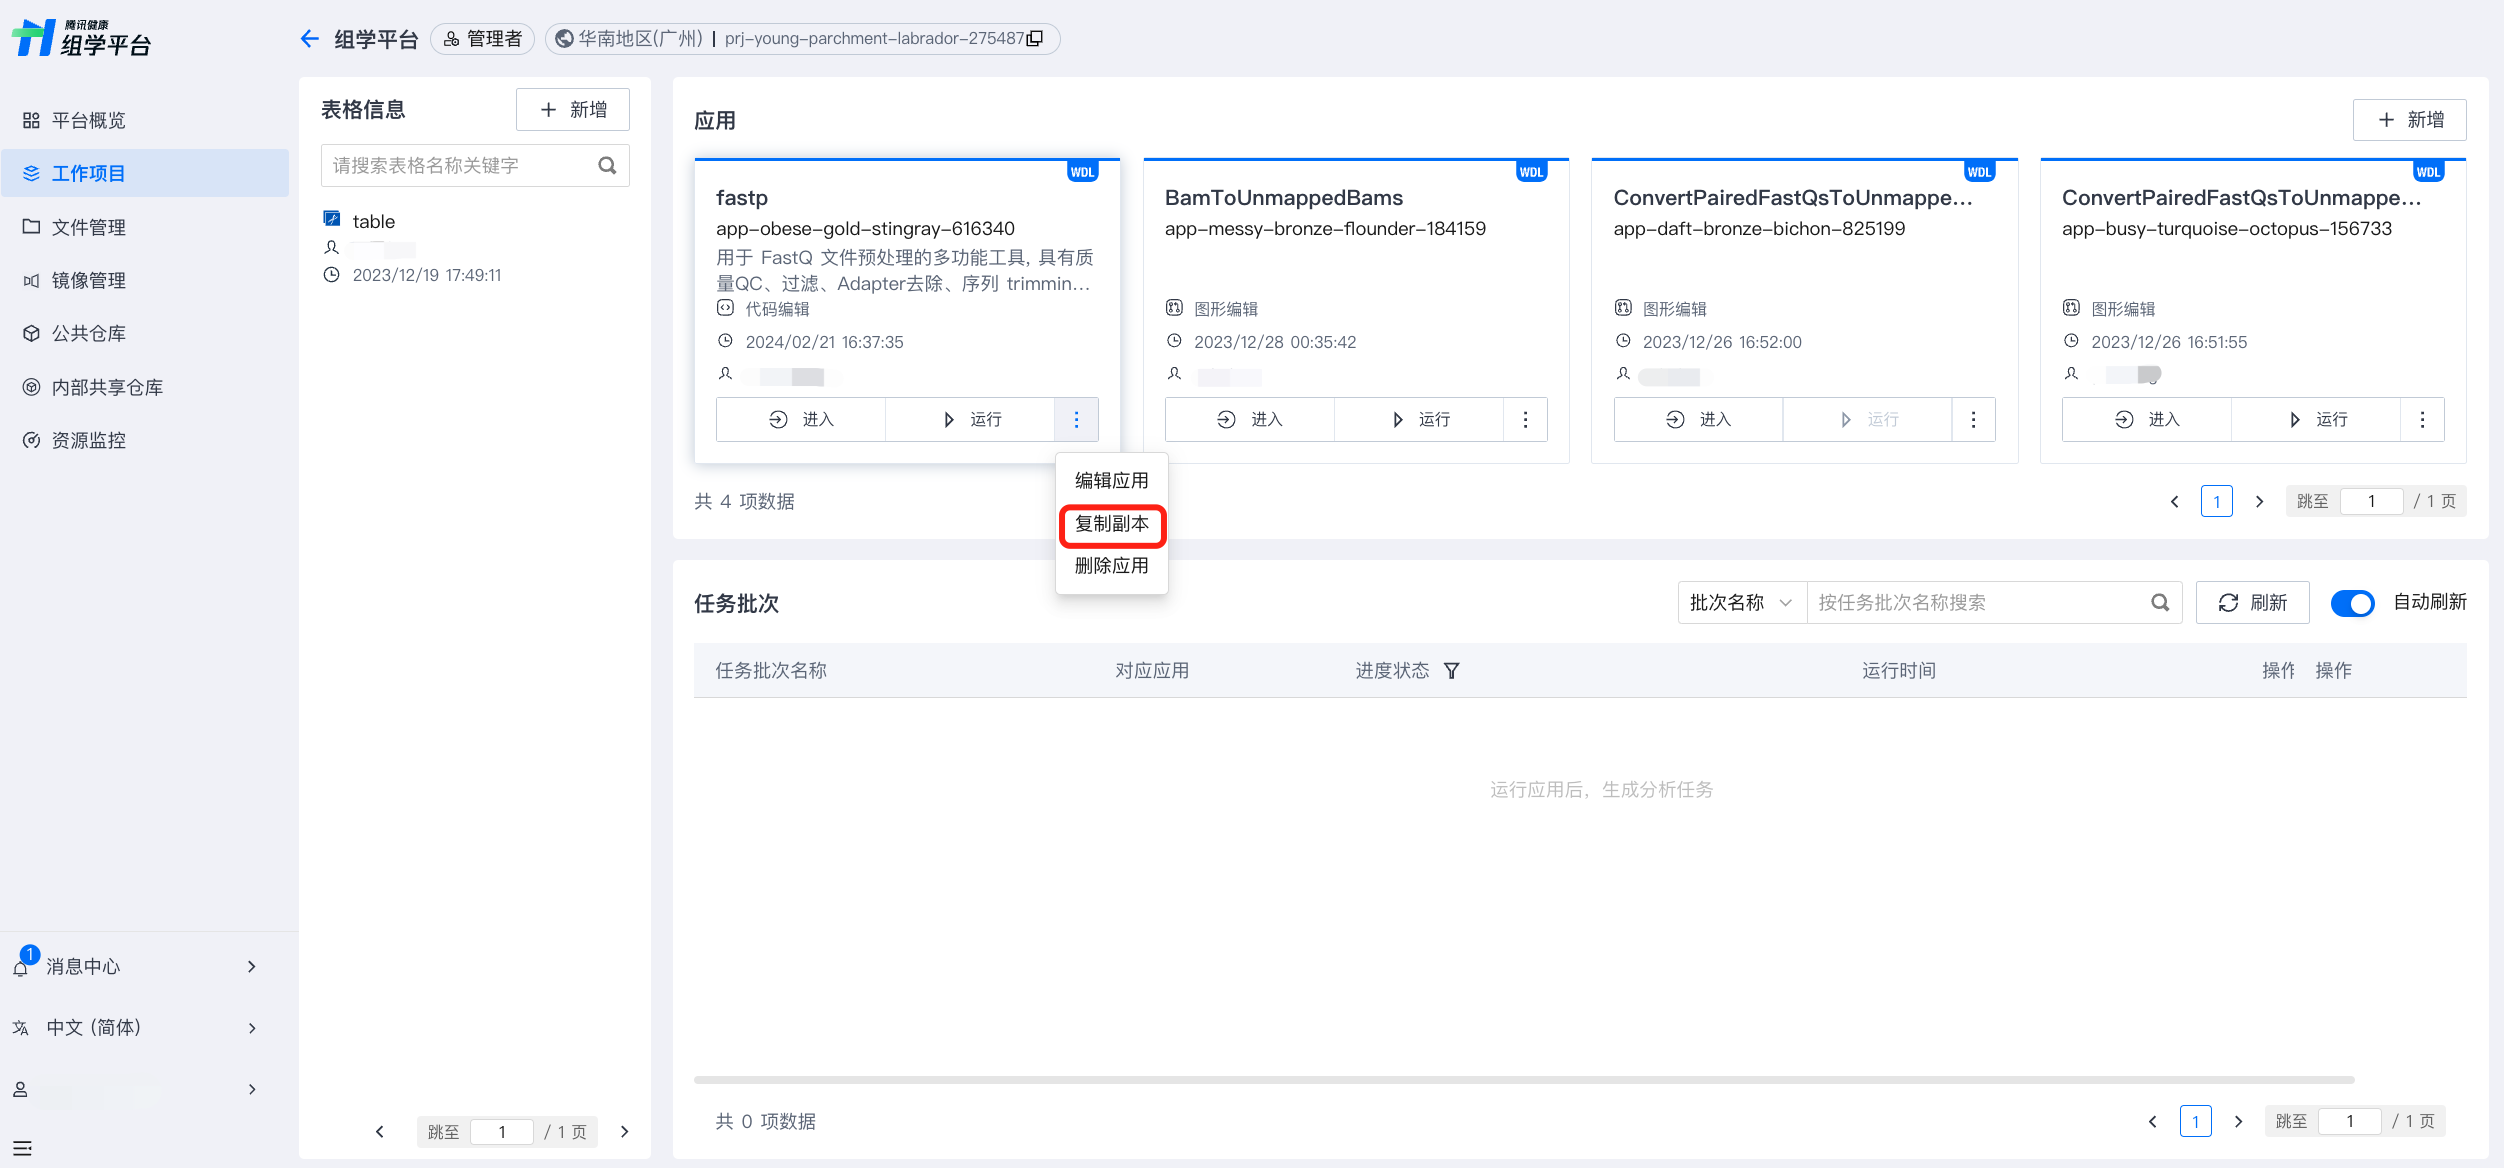Collapse the sidebar via bottom menu icon
The image size is (2504, 1168).
point(22,1148)
